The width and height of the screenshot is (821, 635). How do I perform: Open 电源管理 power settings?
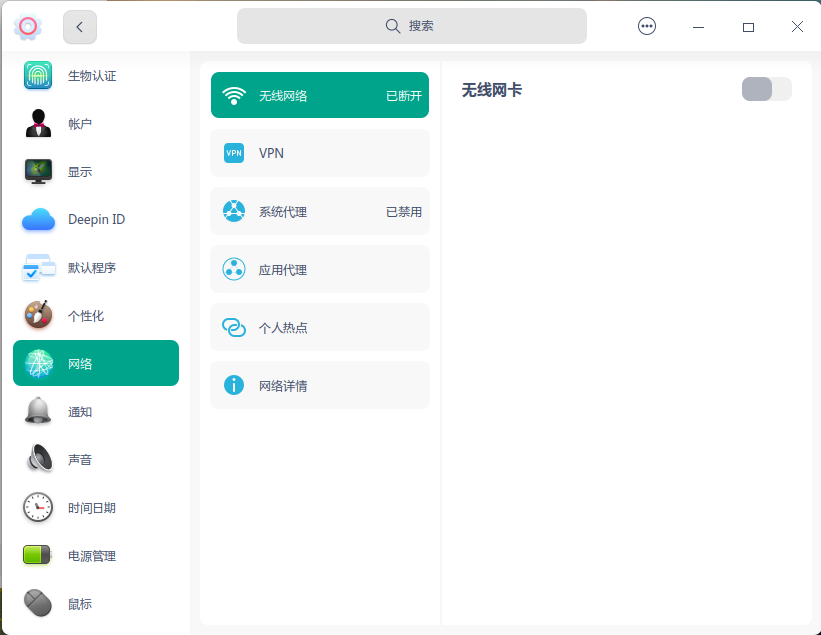pyautogui.click(x=37, y=555)
